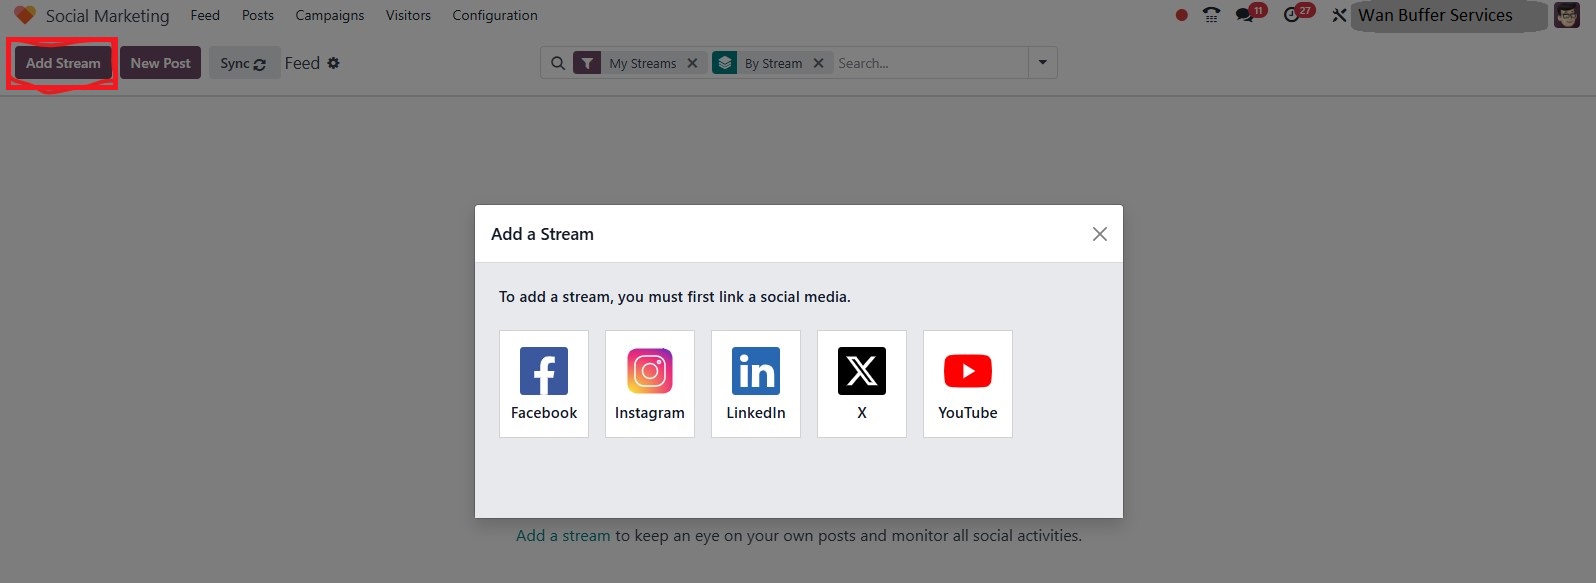Remove the By Stream grouping
This screenshot has width=1596, height=583.
[818, 63]
